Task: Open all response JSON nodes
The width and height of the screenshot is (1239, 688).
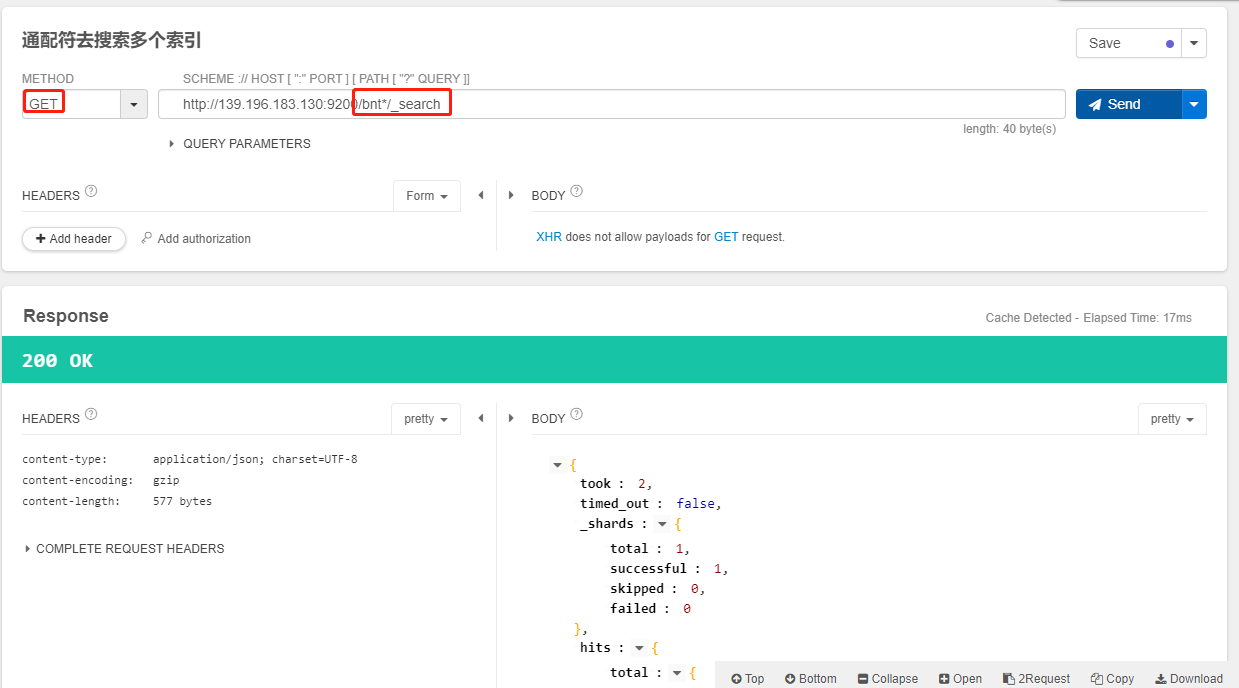Action: (961, 679)
